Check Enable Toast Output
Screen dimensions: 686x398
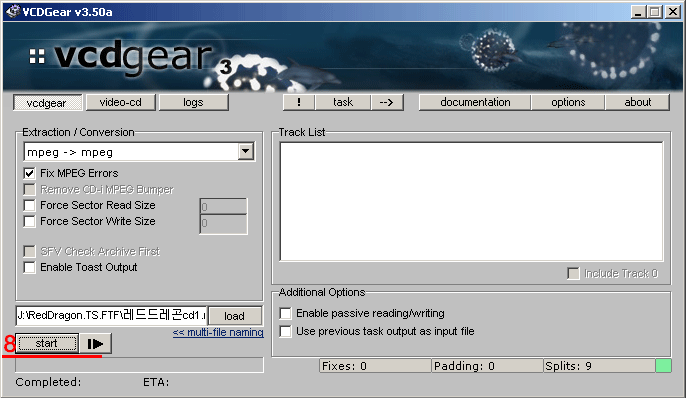pyautogui.click(x=30, y=267)
